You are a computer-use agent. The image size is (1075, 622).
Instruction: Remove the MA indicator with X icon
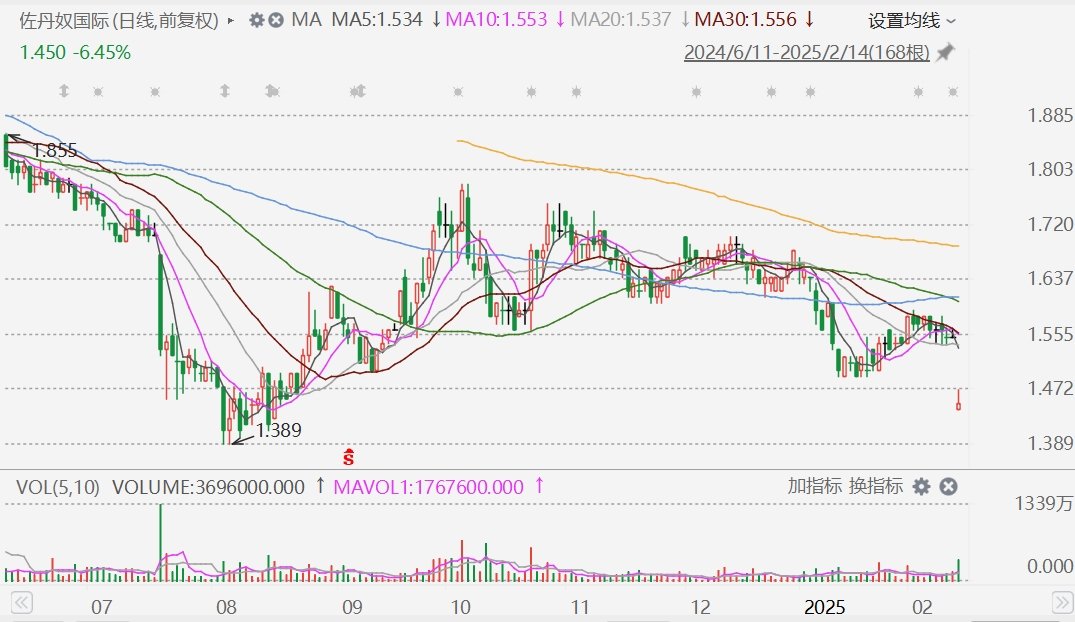click(276, 20)
